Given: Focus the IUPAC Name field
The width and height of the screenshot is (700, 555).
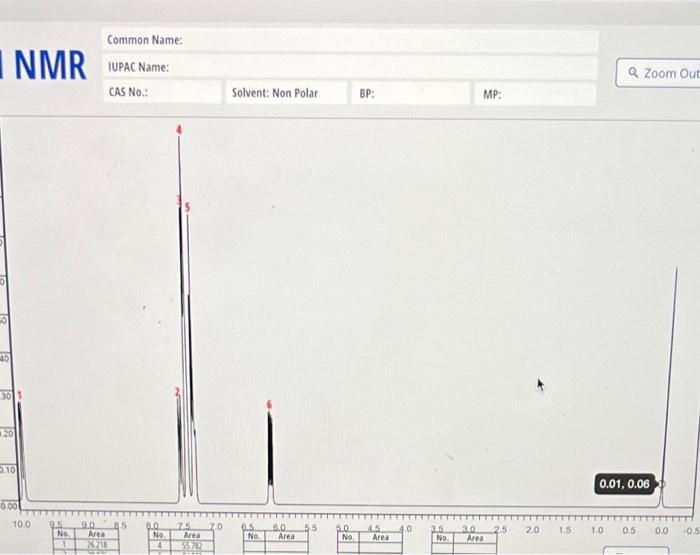Looking at the screenshot, I should pyautogui.click(x=350, y=67).
